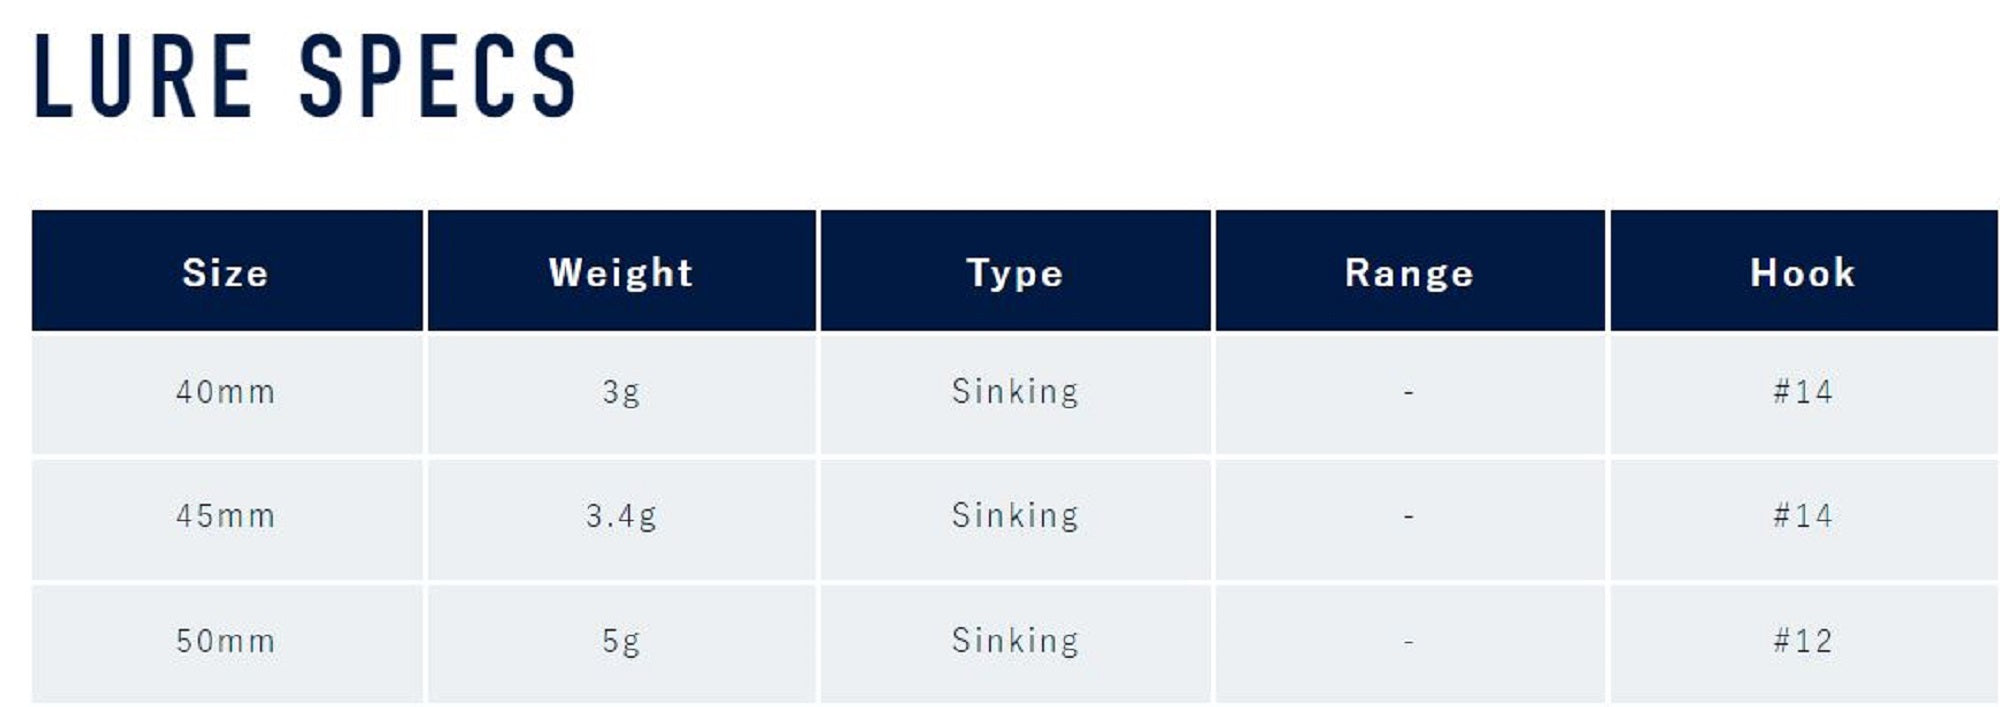
Task: Click the Range column header
Action: click(1409, 273)
